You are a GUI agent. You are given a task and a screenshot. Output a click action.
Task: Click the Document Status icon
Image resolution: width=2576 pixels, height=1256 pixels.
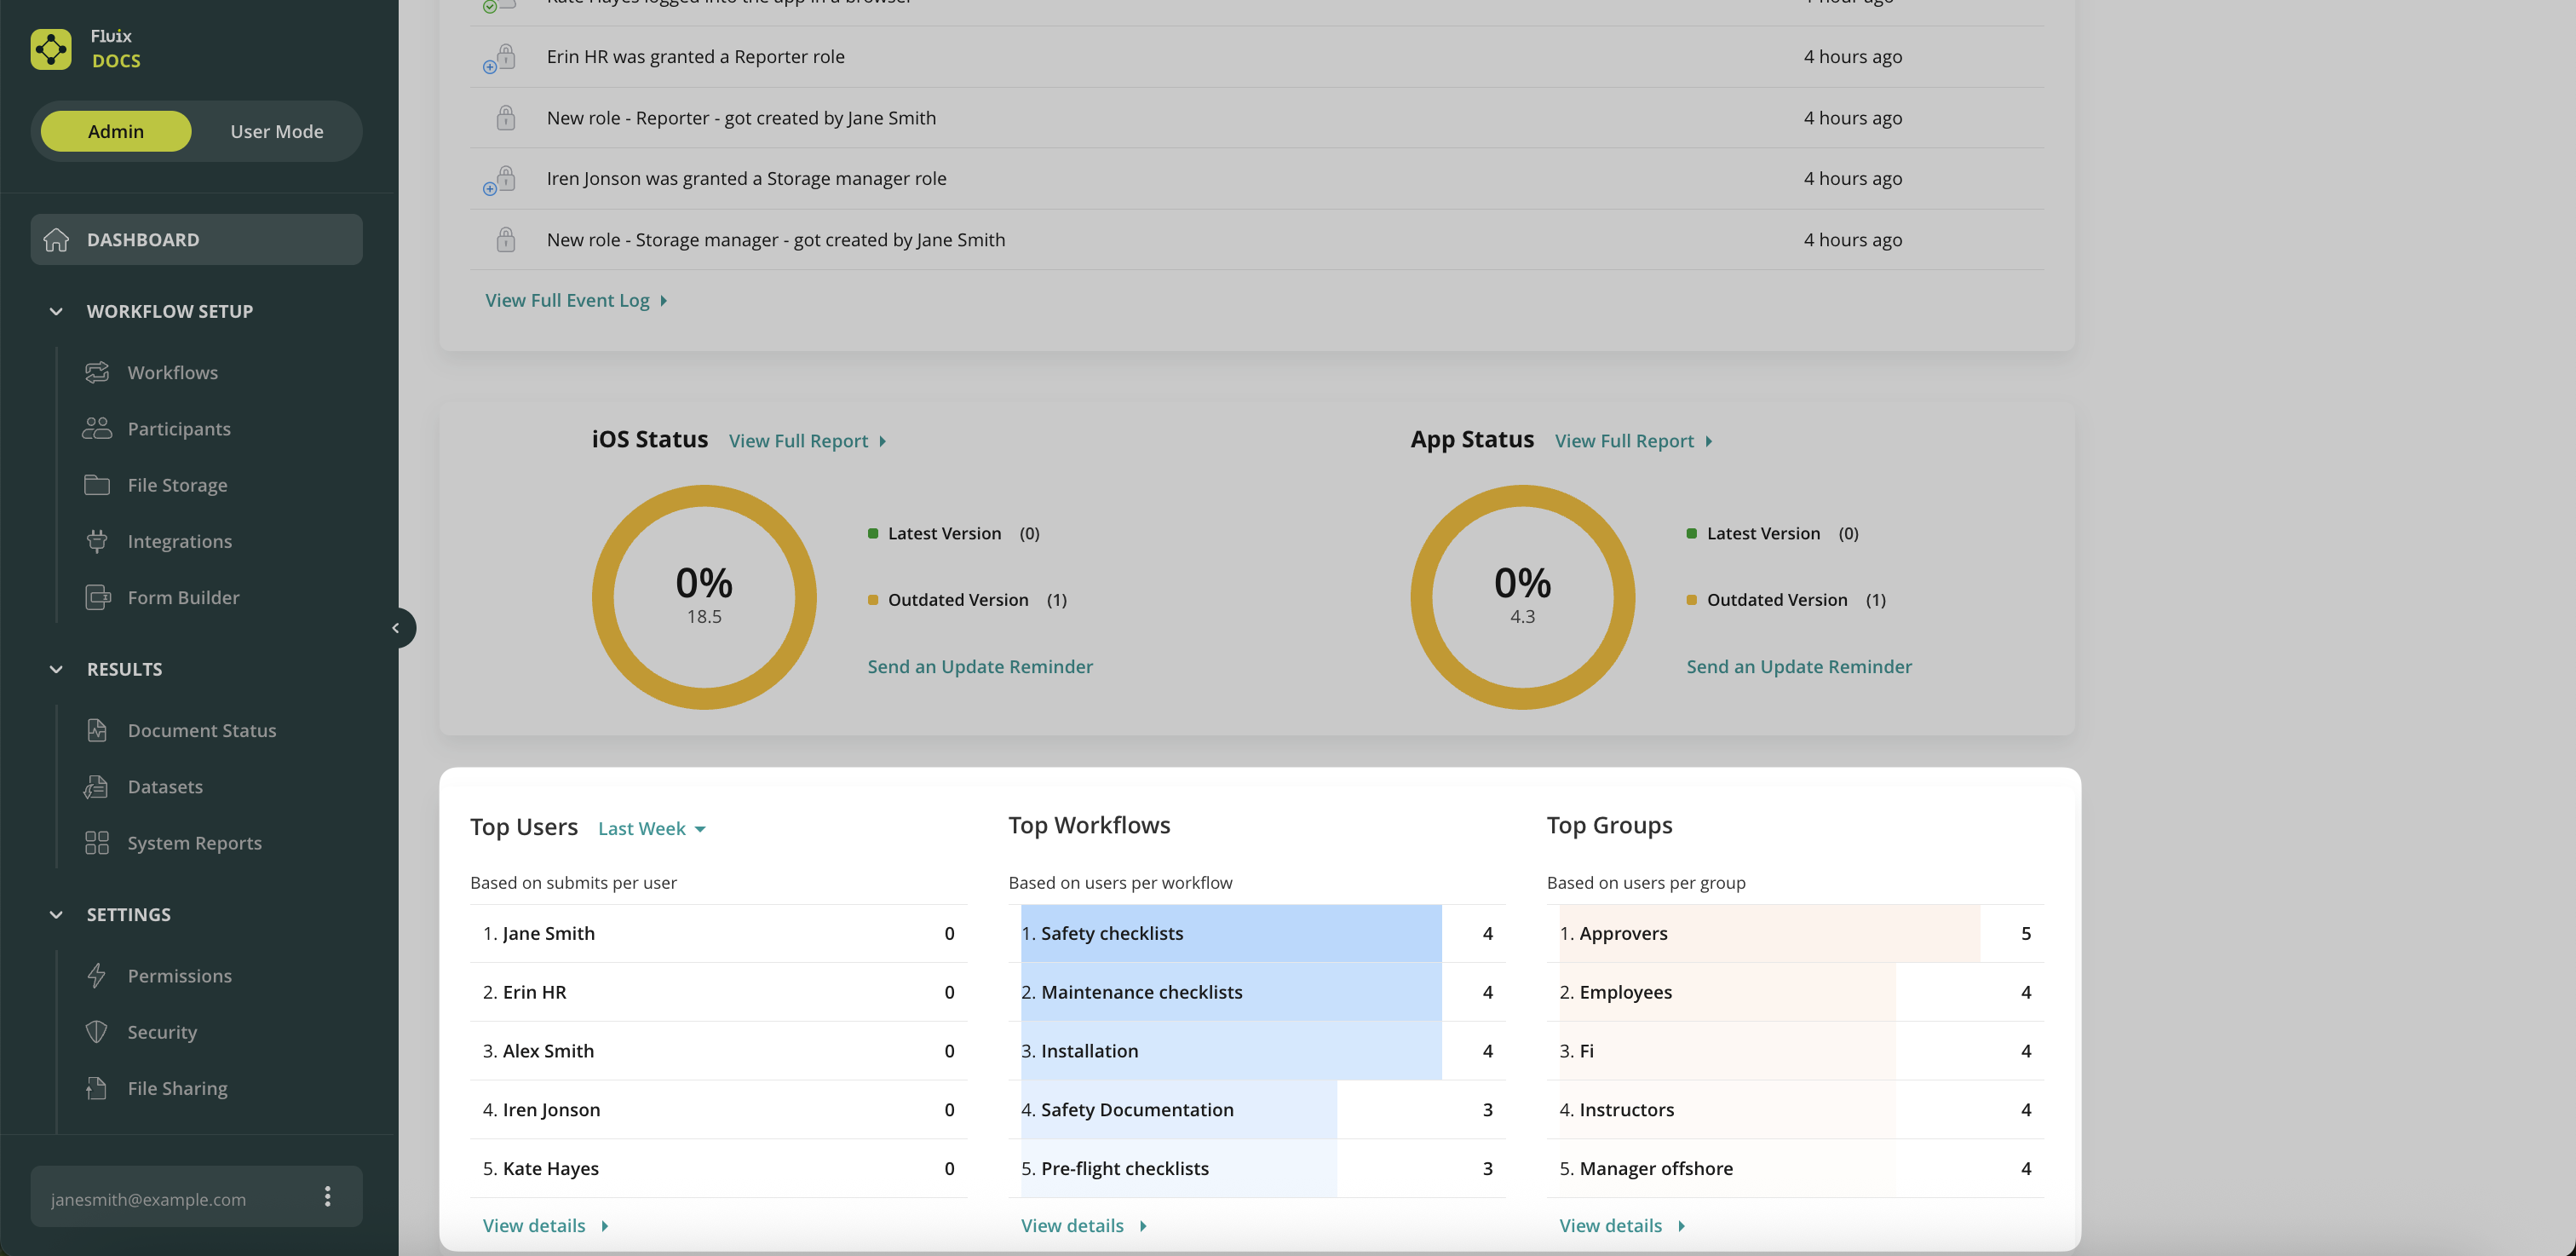click(x=97, y=730)
